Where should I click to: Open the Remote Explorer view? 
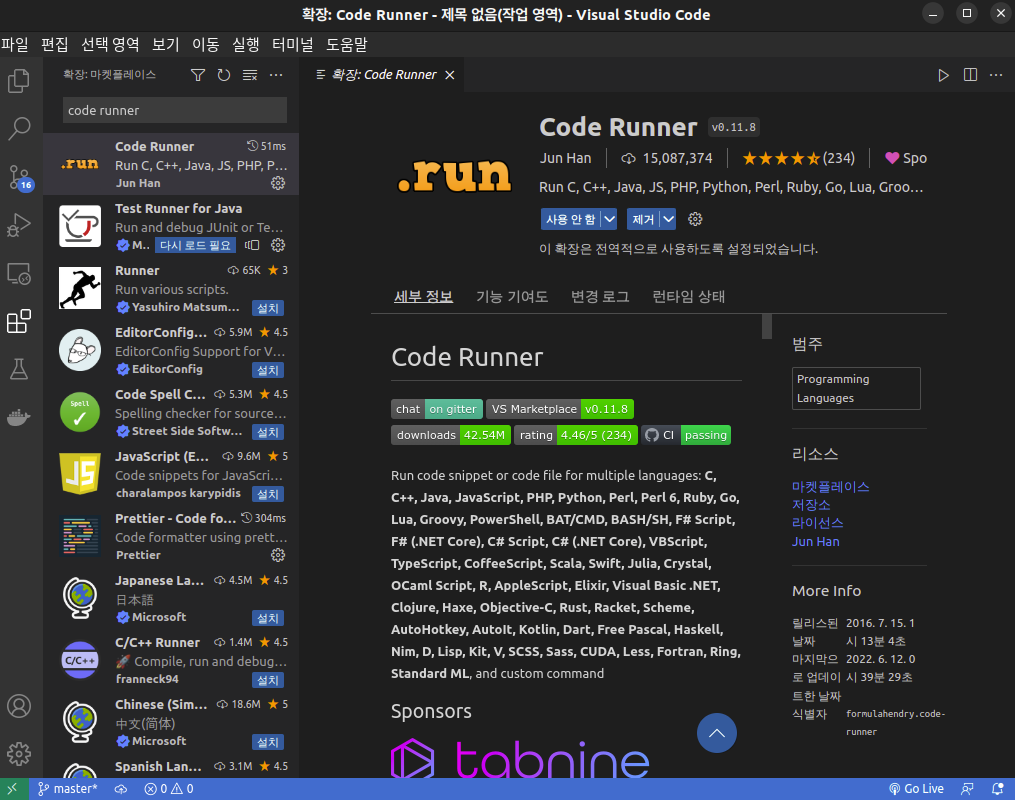pos(19,273)
